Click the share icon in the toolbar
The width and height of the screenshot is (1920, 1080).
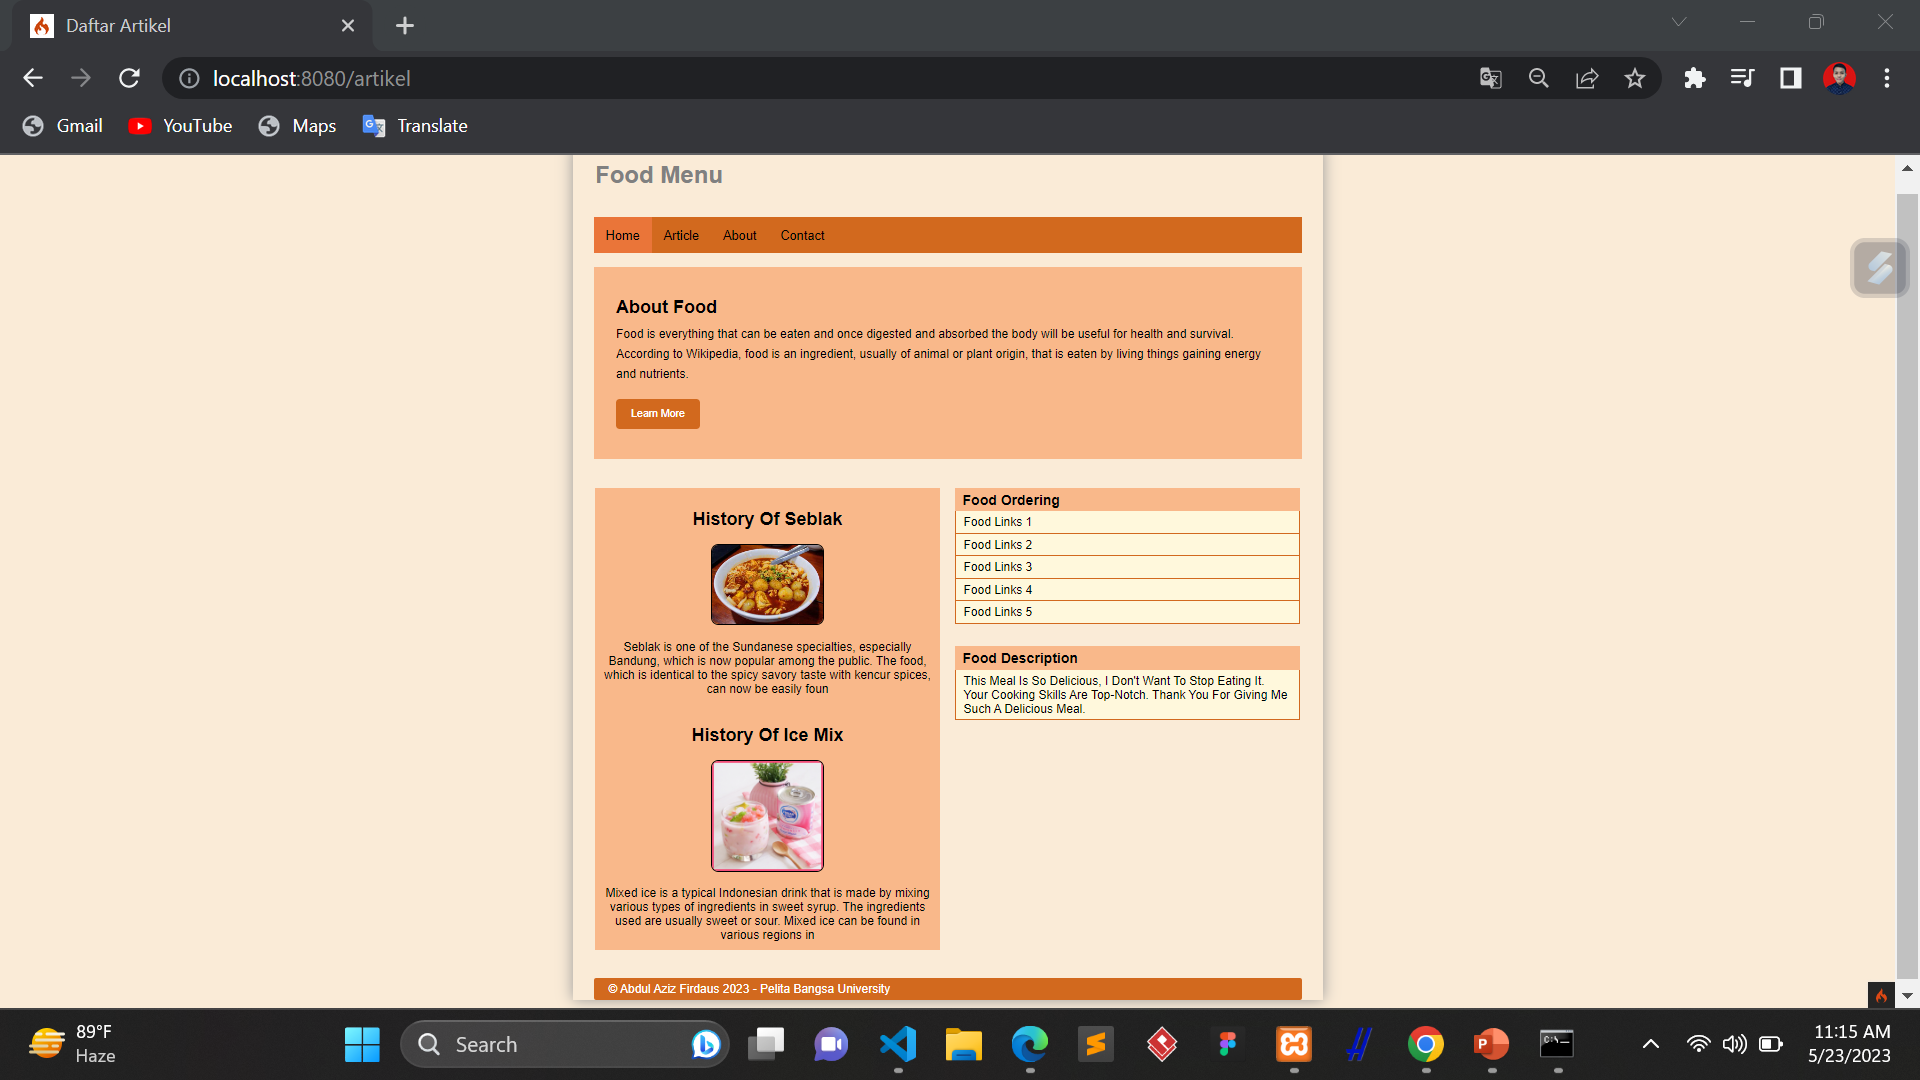coord(1587,78)
